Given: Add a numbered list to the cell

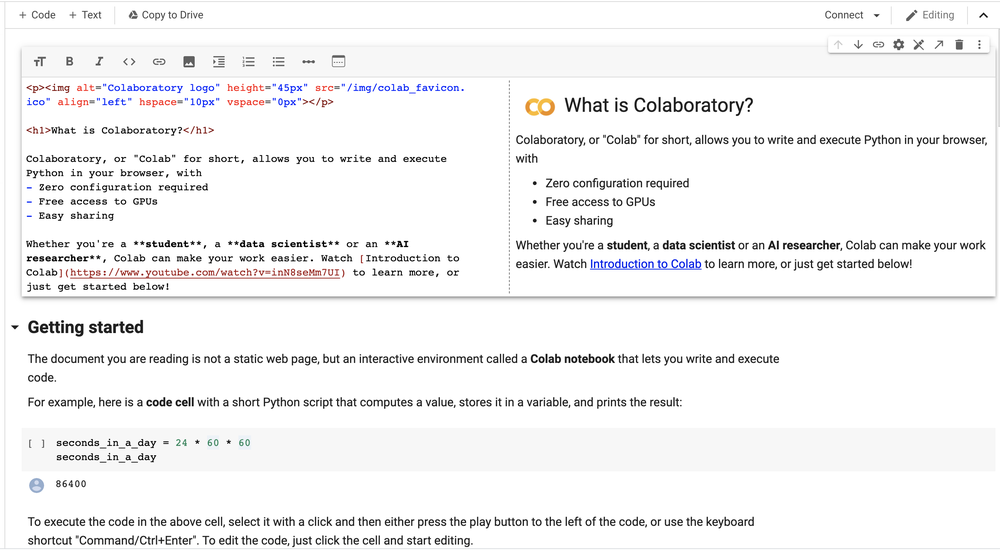Looking at the screenshot, I should (x=248, y=62).
